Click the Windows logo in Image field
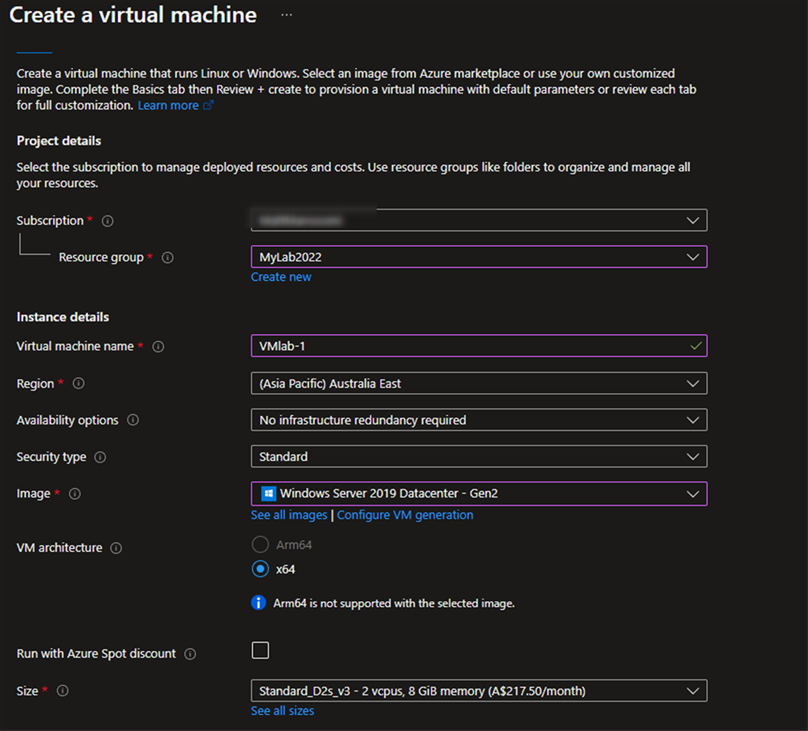 tap(268, 494)
